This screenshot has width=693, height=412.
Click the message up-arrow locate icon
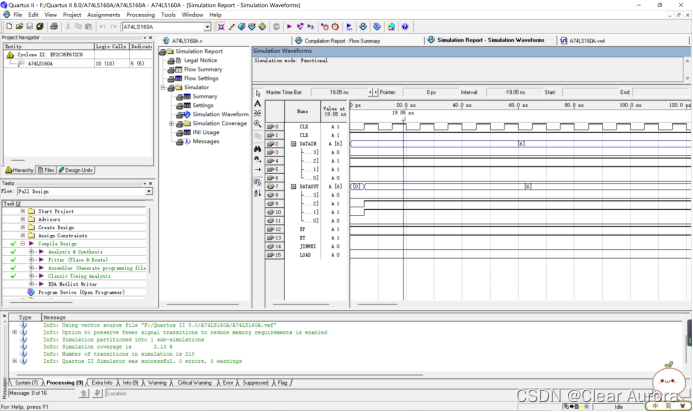coord(84,393)
